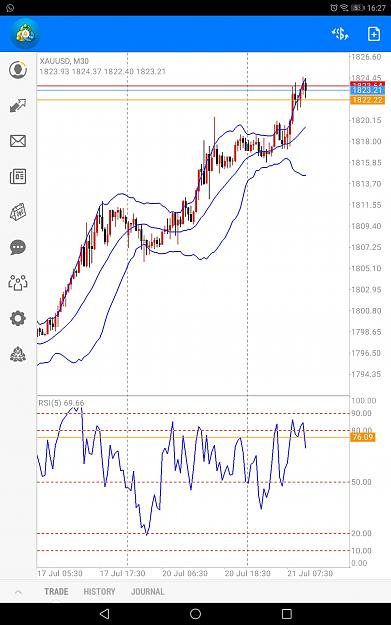Switch to the TRADE tab

[56, 592]
